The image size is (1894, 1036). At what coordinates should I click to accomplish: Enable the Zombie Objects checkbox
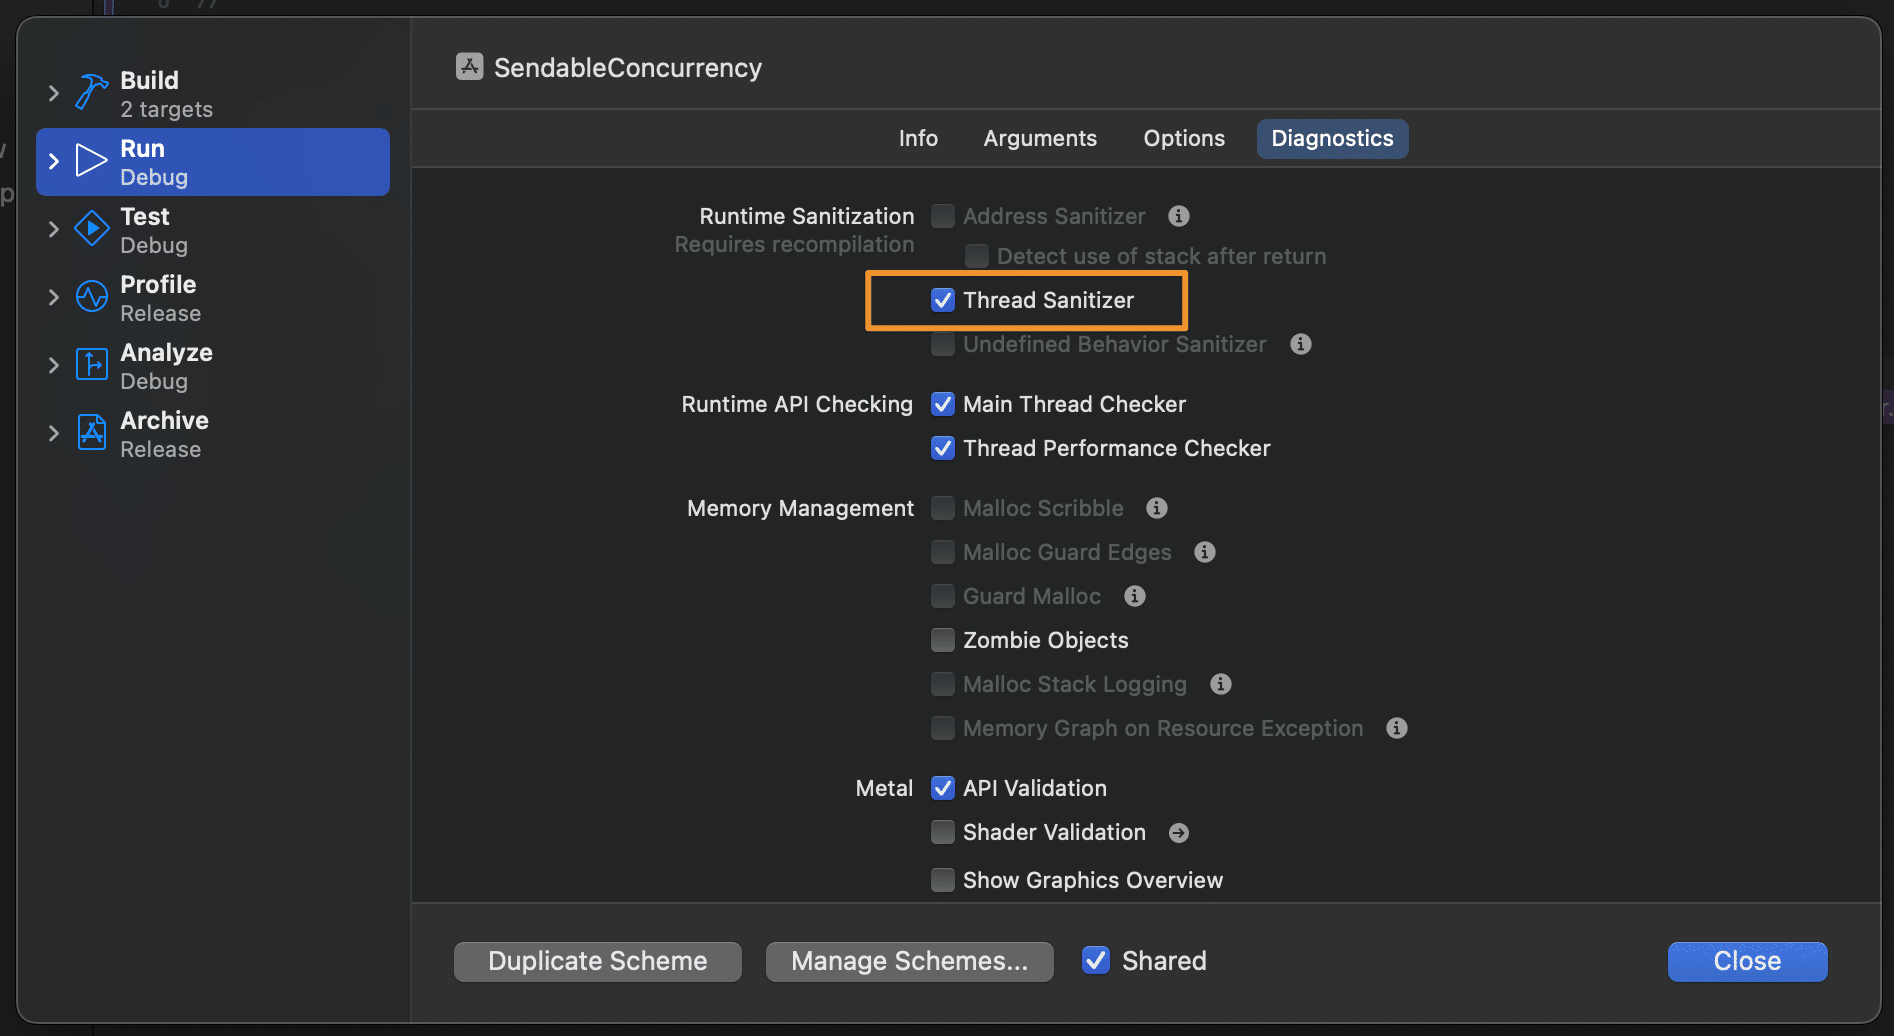click(x=943, y=640)
